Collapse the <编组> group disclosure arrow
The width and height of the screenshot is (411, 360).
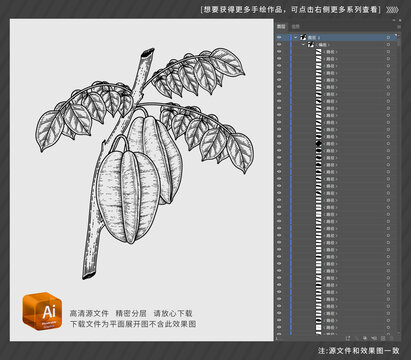pyautogui.click(x=303, y=44)
